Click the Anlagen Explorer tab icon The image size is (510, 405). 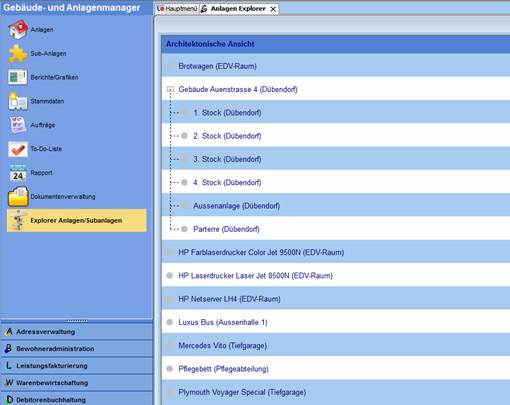coord(204,9)
